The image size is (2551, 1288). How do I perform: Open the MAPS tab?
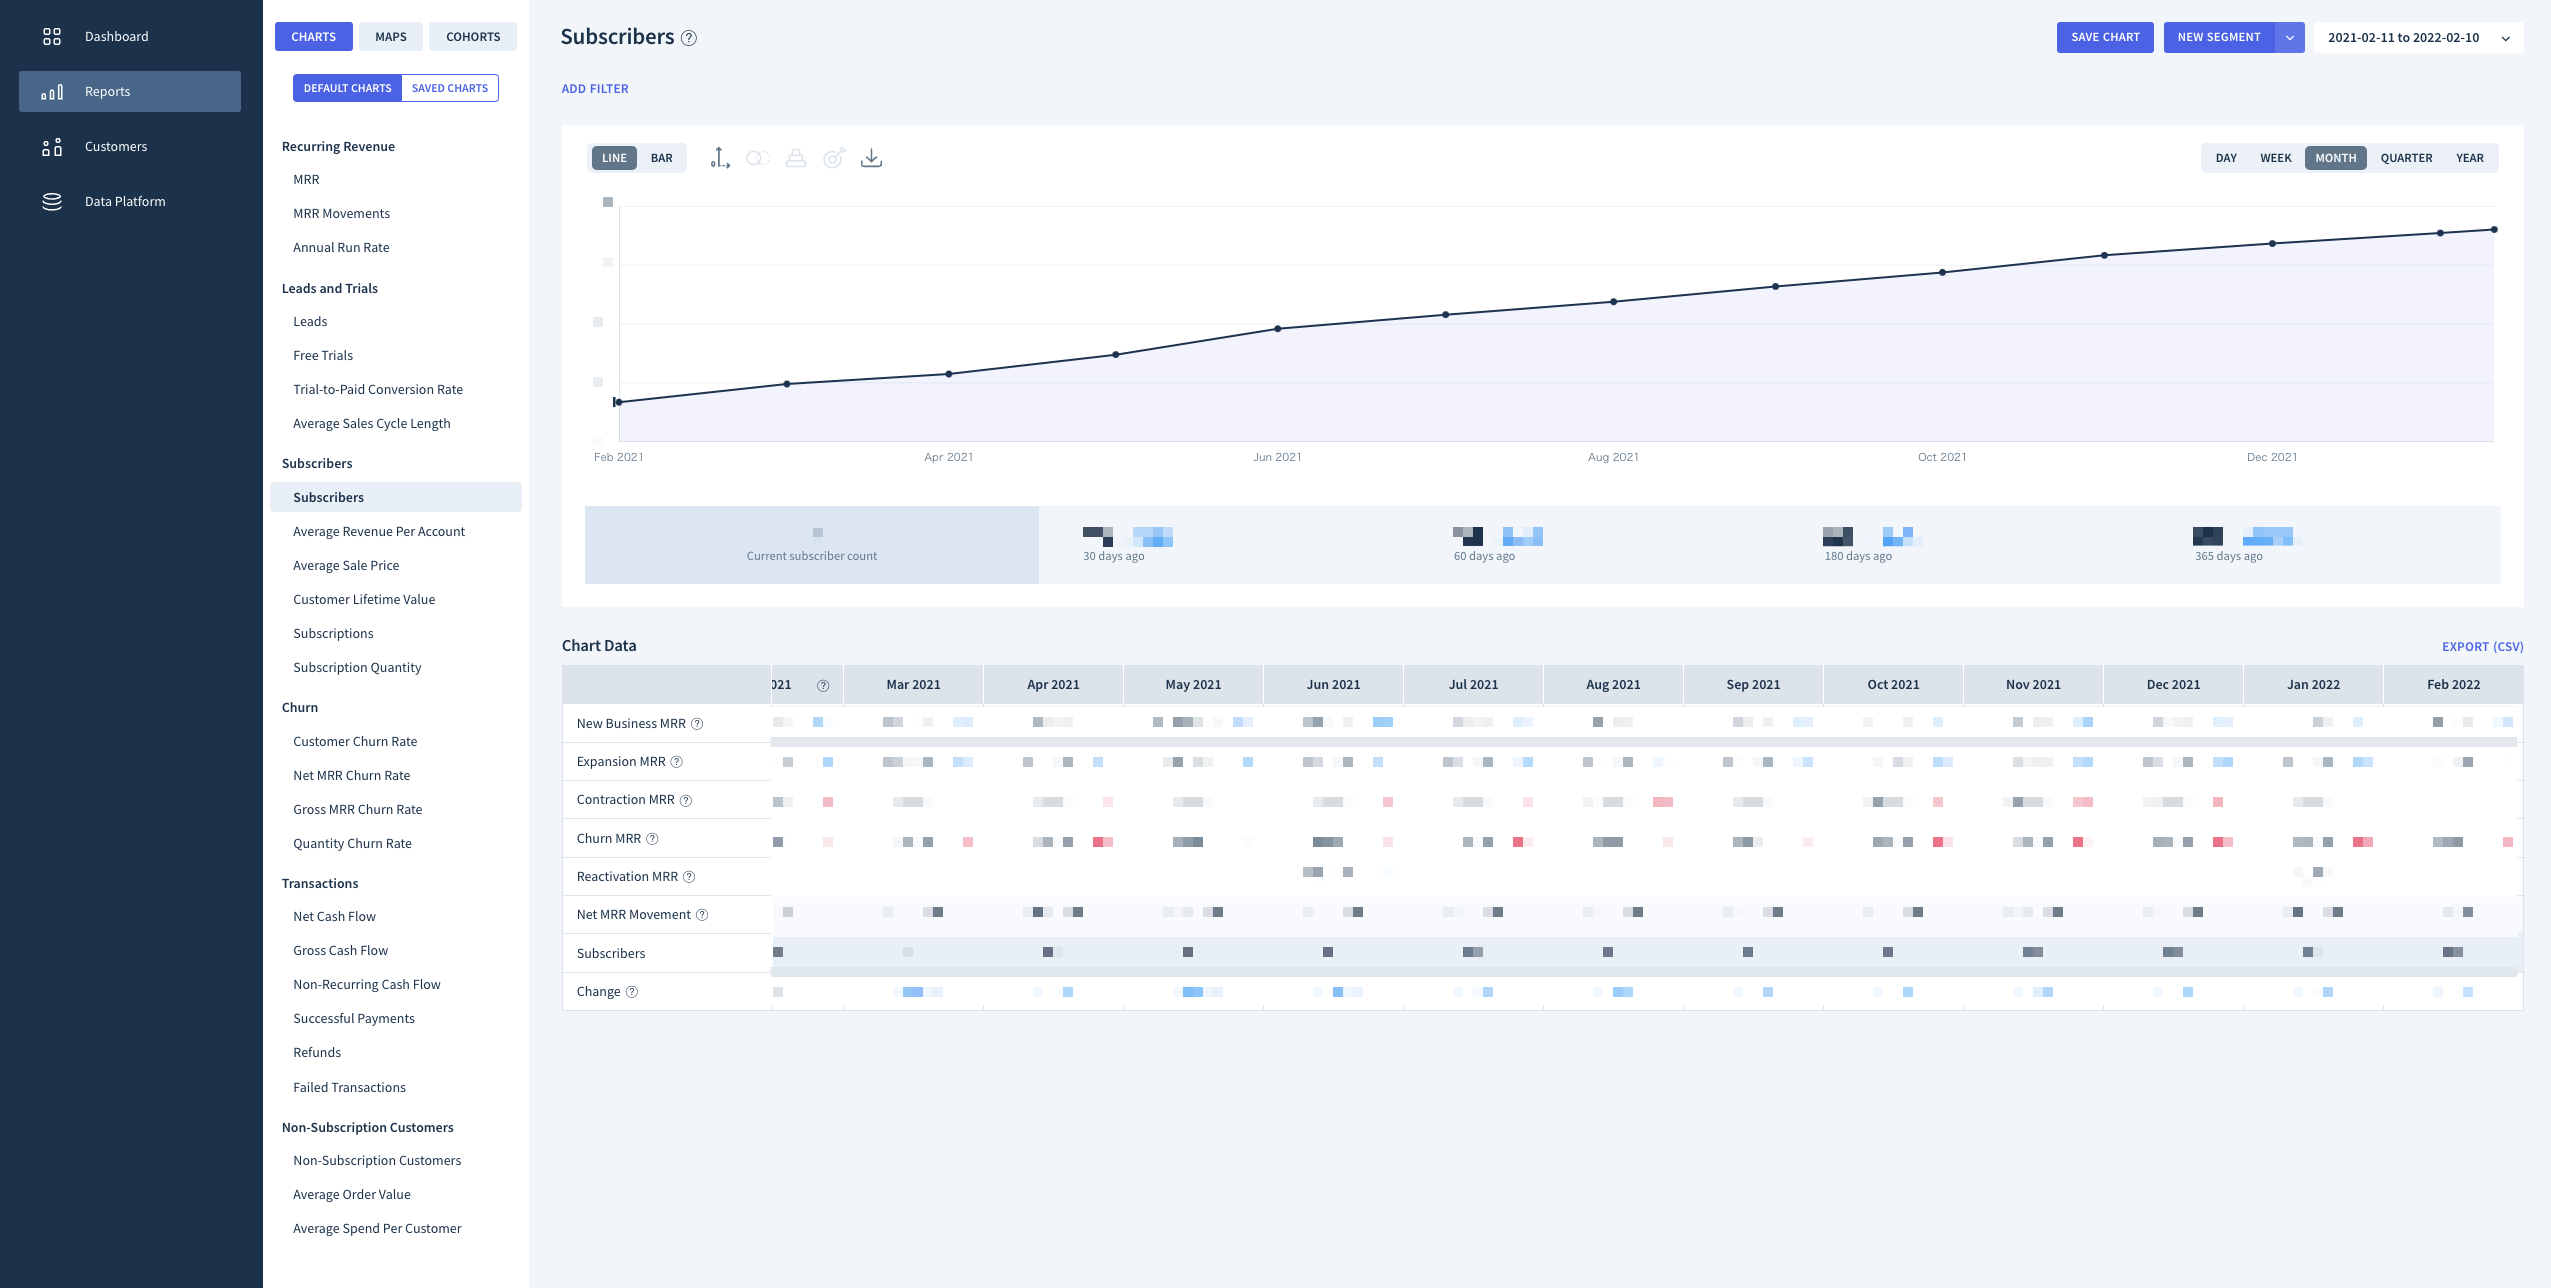point(390,37)
